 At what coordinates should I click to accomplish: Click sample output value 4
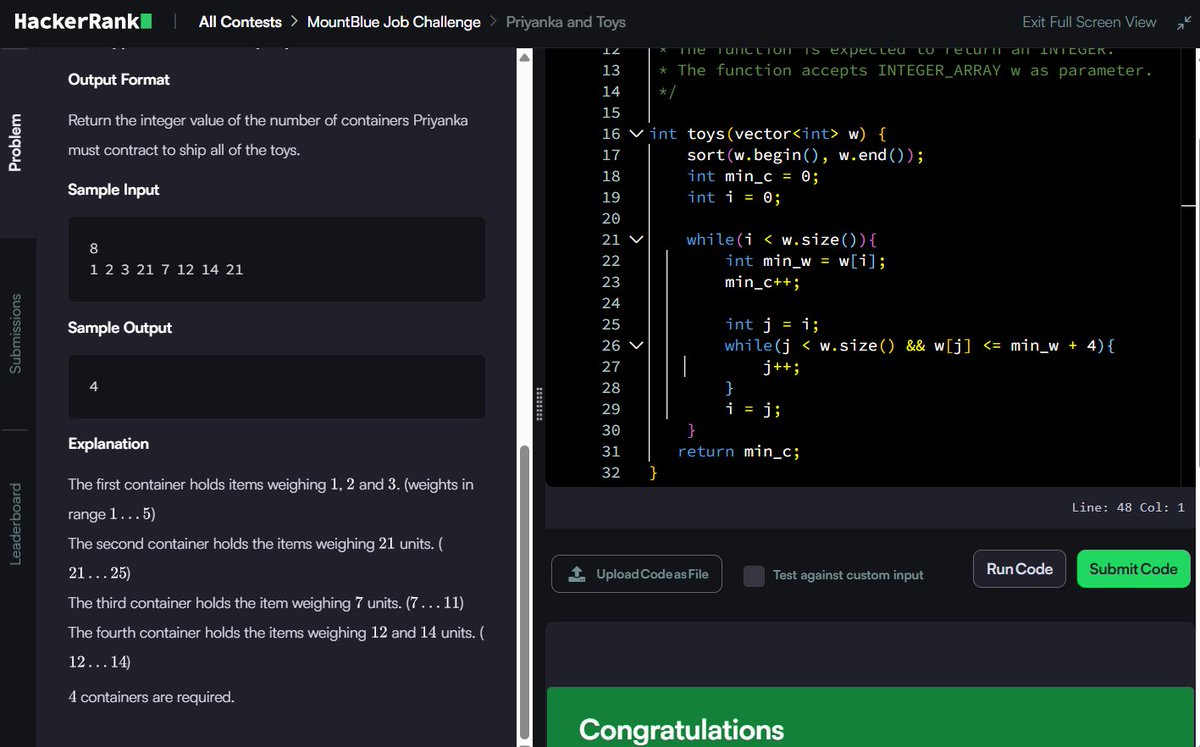coord(94,386)
